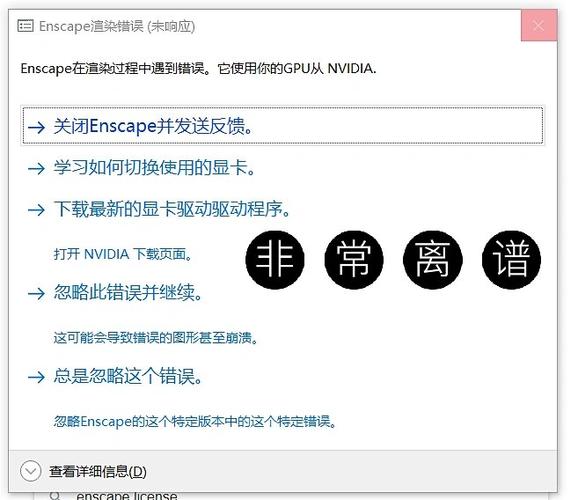Click 打开 NVIDIA 下载页面 description text
Image resolution: width=578 pixels, height=500 pixels.
pos(123,254)
